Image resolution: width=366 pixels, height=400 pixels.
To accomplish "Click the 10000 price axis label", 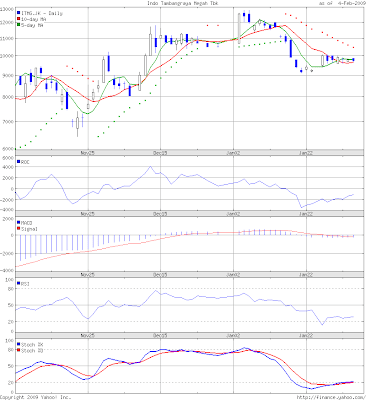I will (7, 56).
